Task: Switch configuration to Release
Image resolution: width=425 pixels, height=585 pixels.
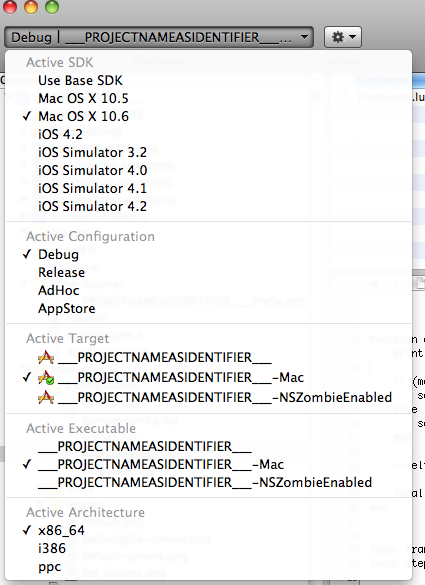Action: [x=62, y=272]
